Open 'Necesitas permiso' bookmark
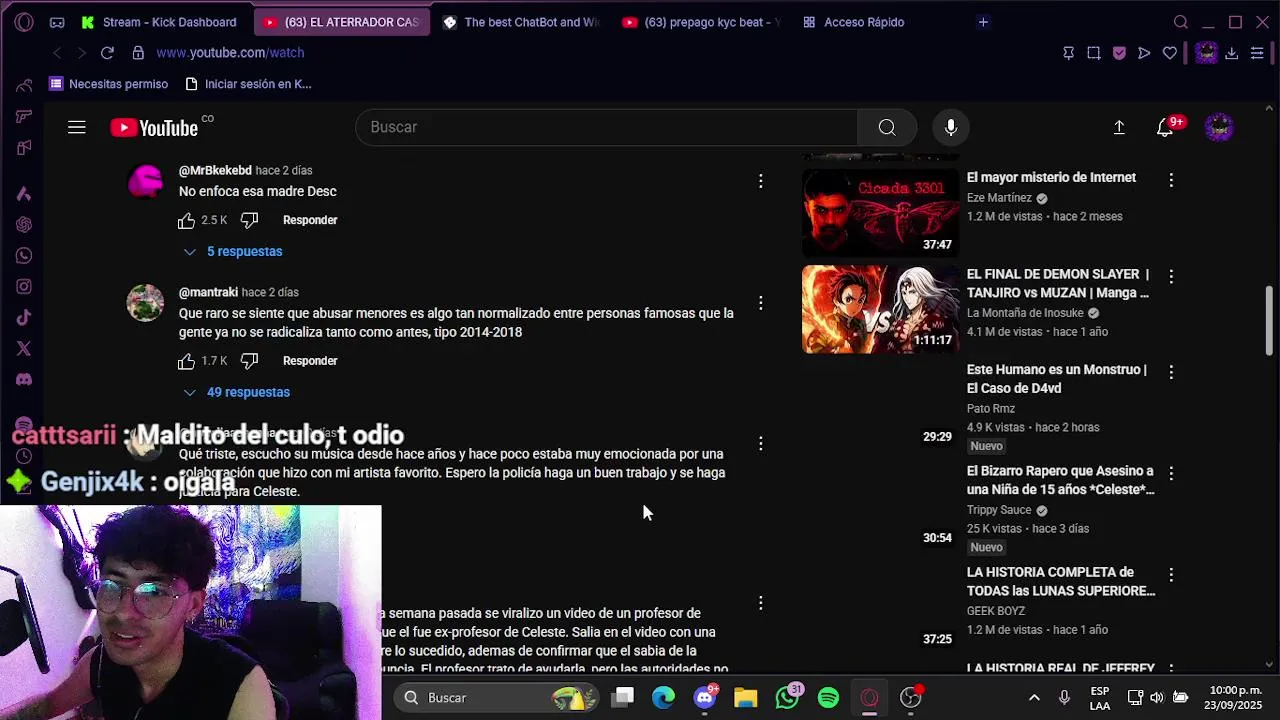Image resolution: width=1280 pixels, height=720 pixels. click(108, 84)
